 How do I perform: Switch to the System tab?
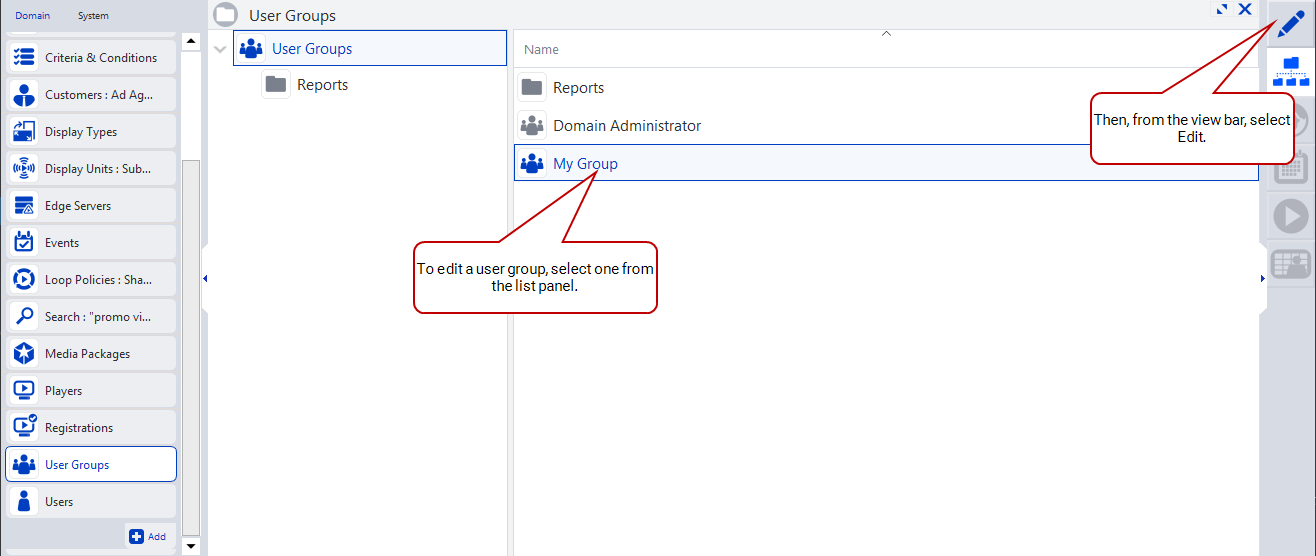93,16
